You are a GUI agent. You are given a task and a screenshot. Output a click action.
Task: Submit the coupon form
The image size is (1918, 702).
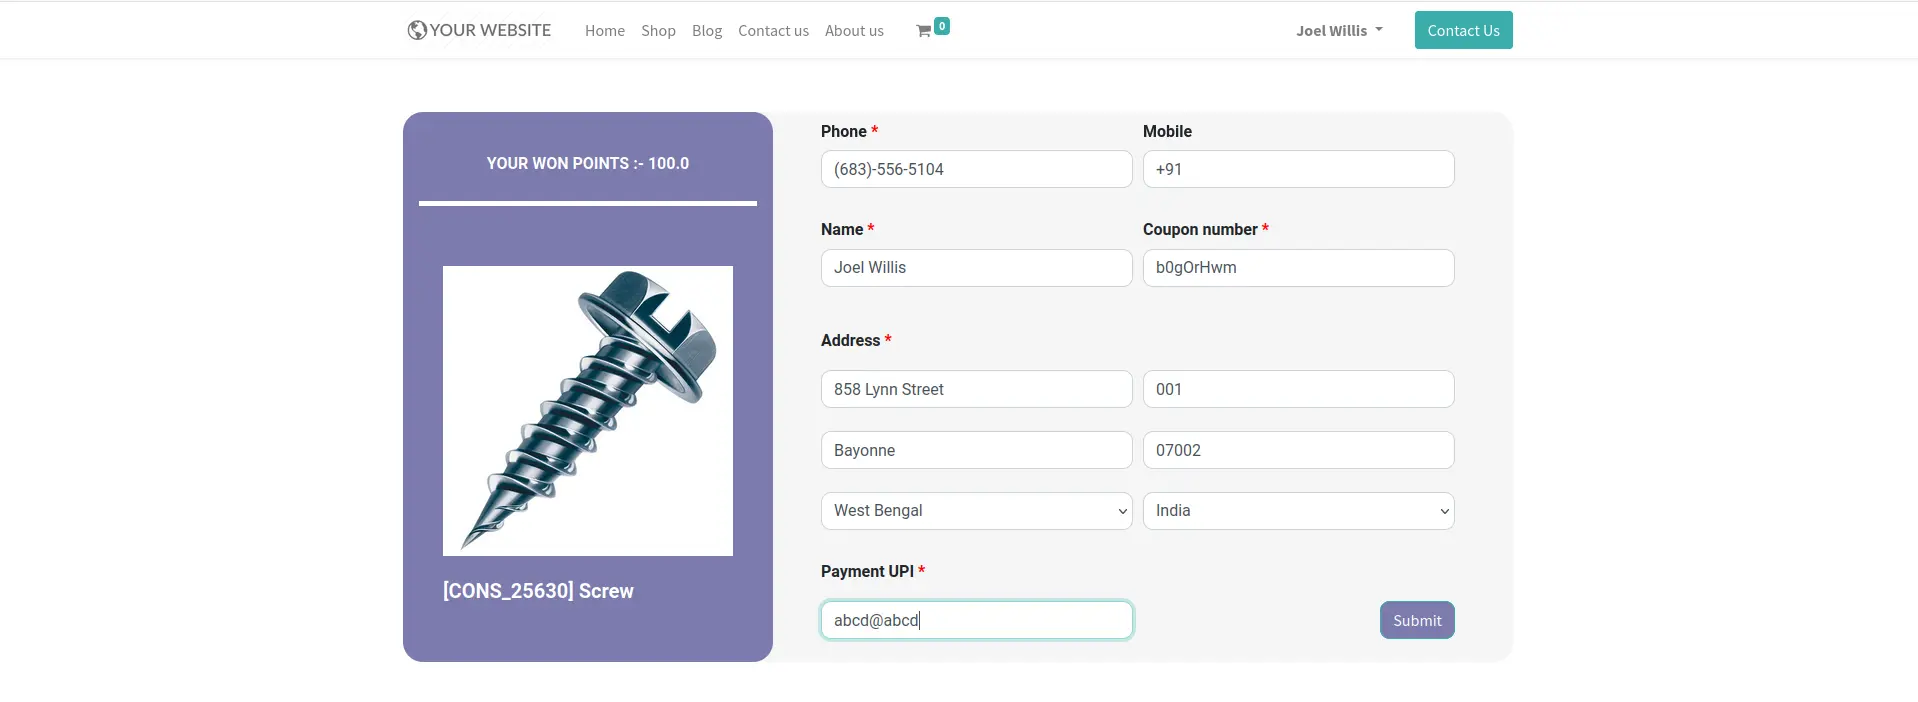click(1417, 620)
